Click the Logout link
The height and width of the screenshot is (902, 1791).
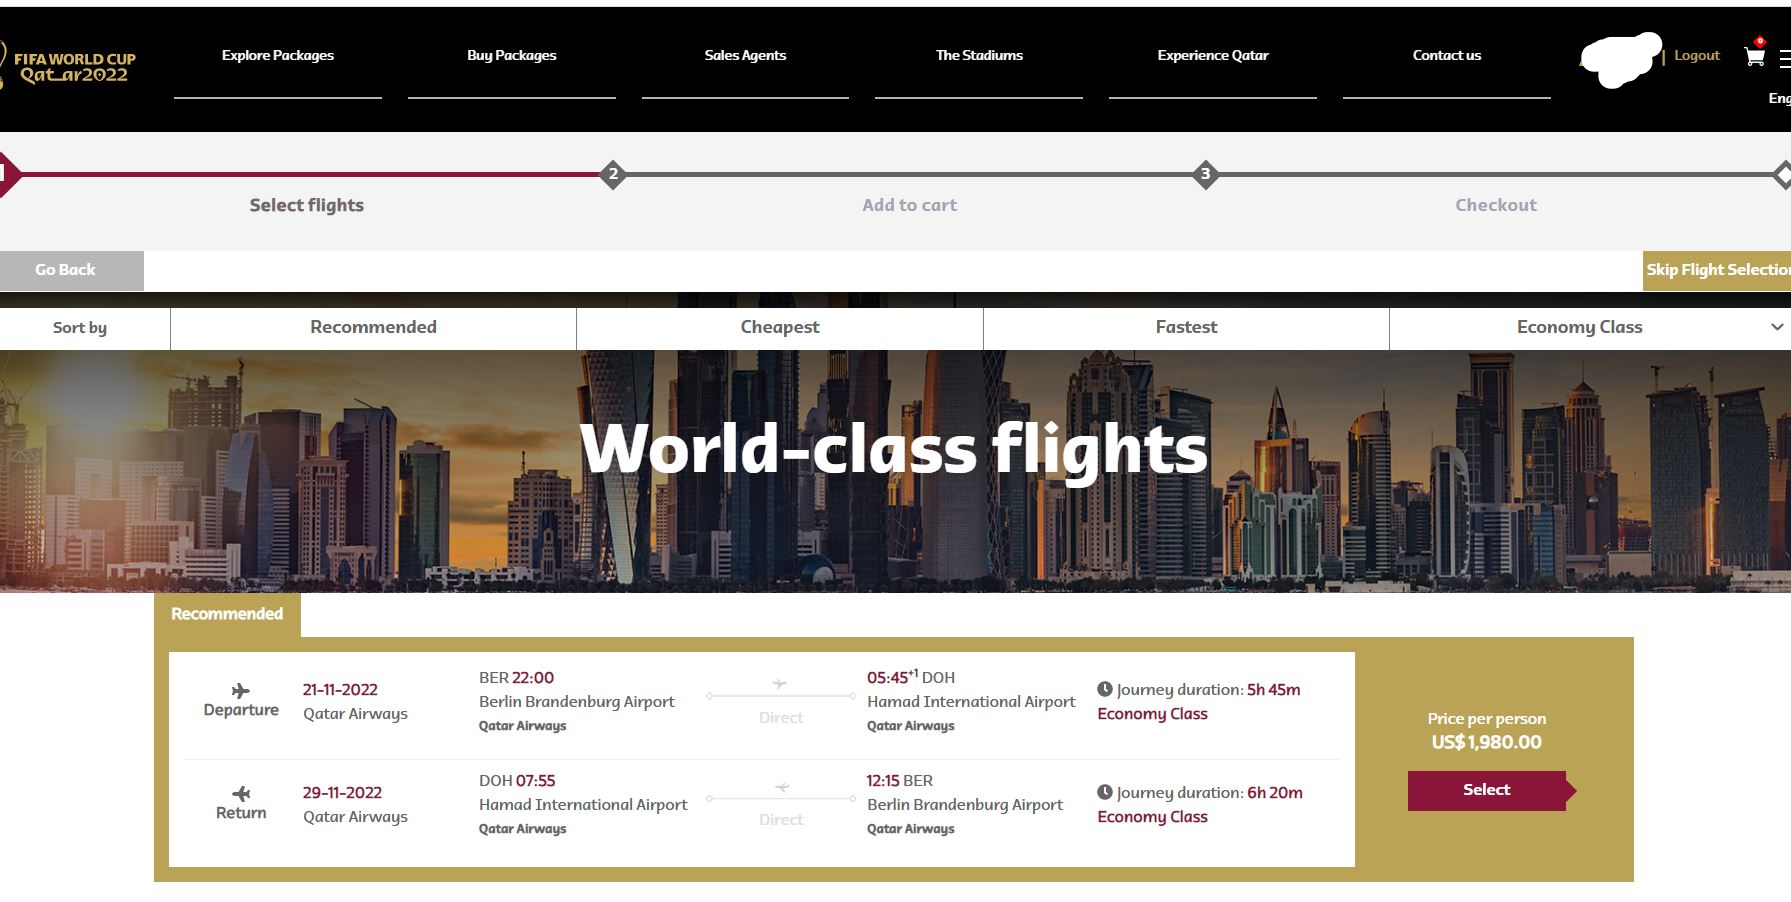[1696, 56]
